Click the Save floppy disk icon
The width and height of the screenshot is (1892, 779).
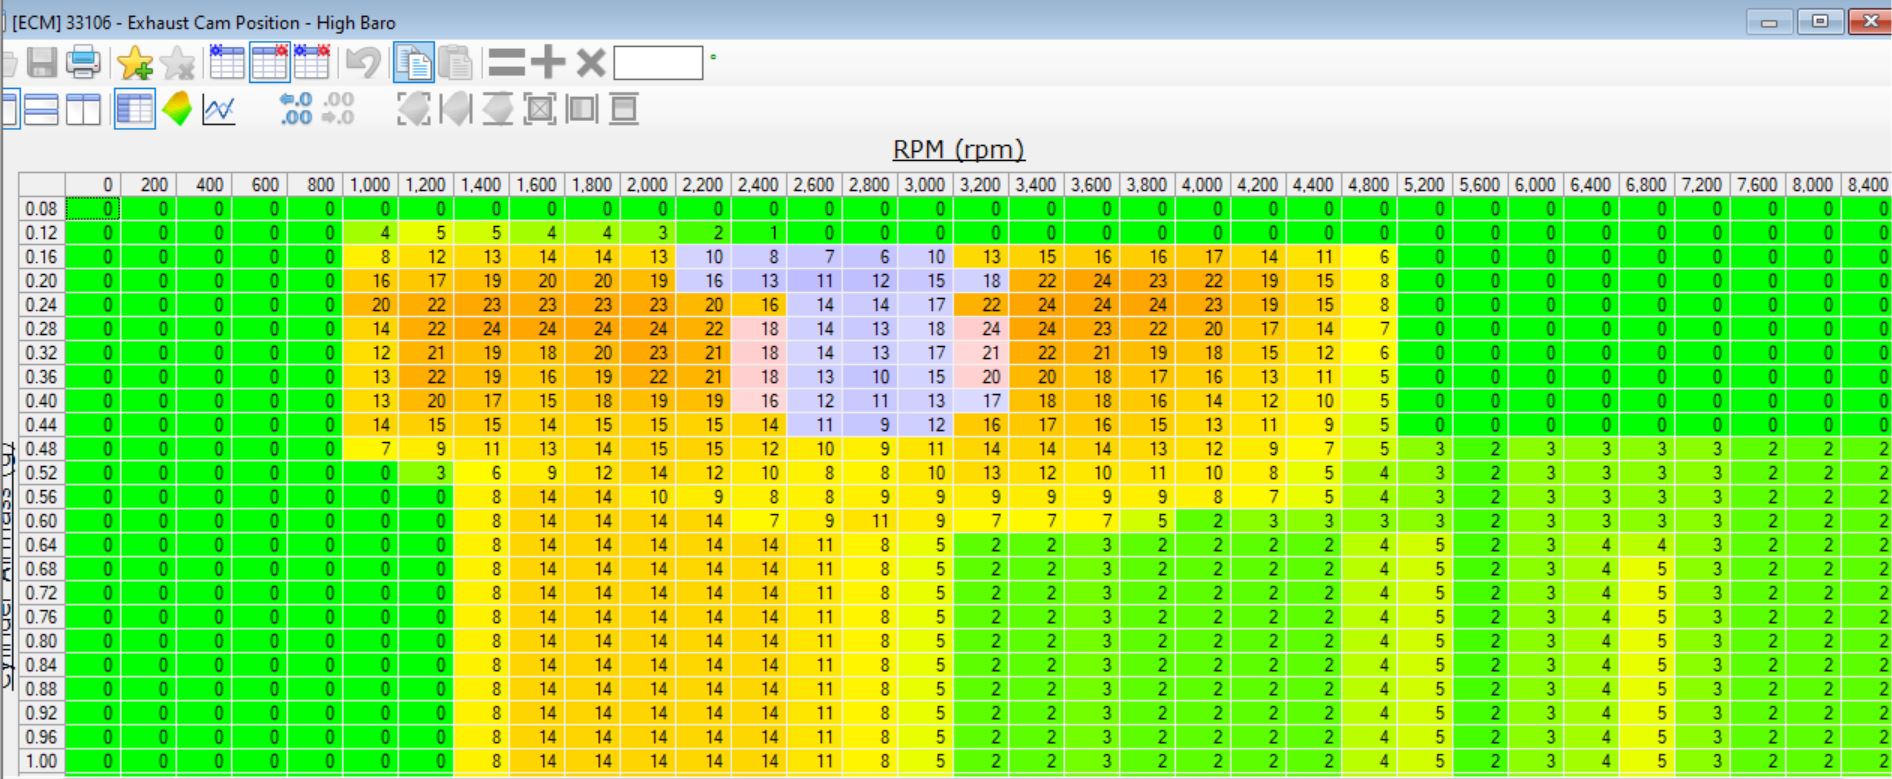click(41, 63)
